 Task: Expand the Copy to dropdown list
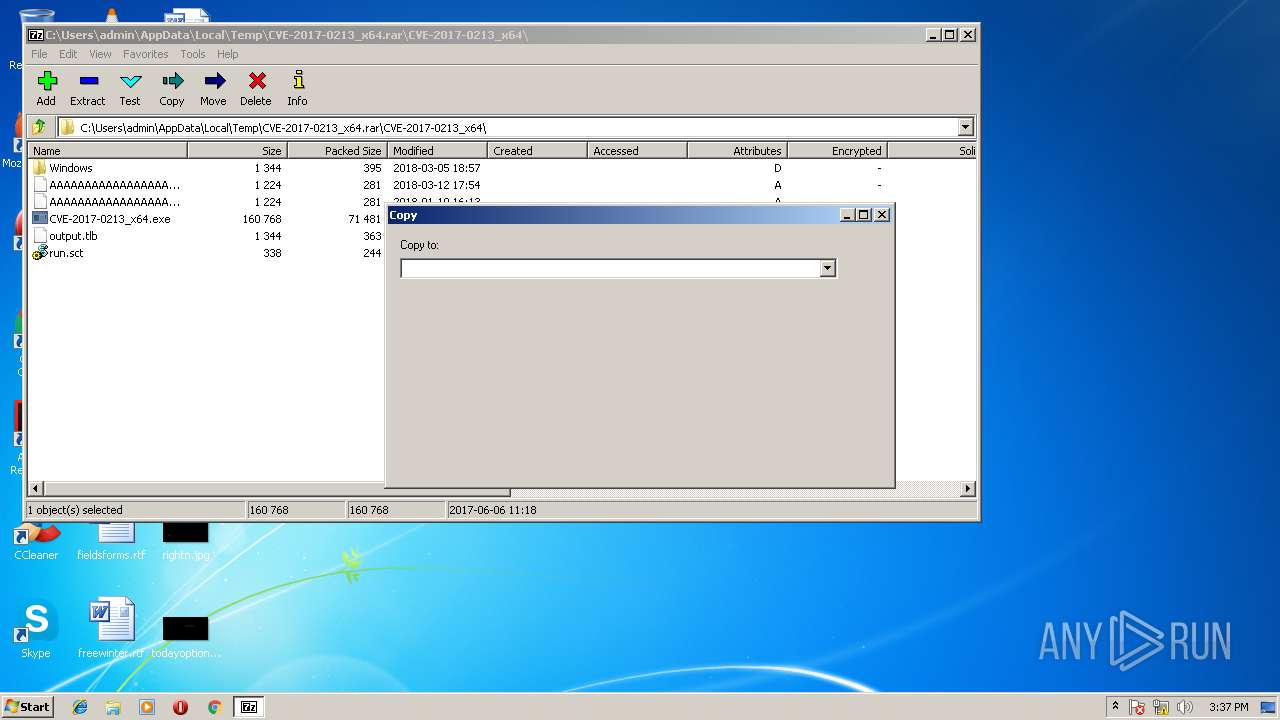827,268
